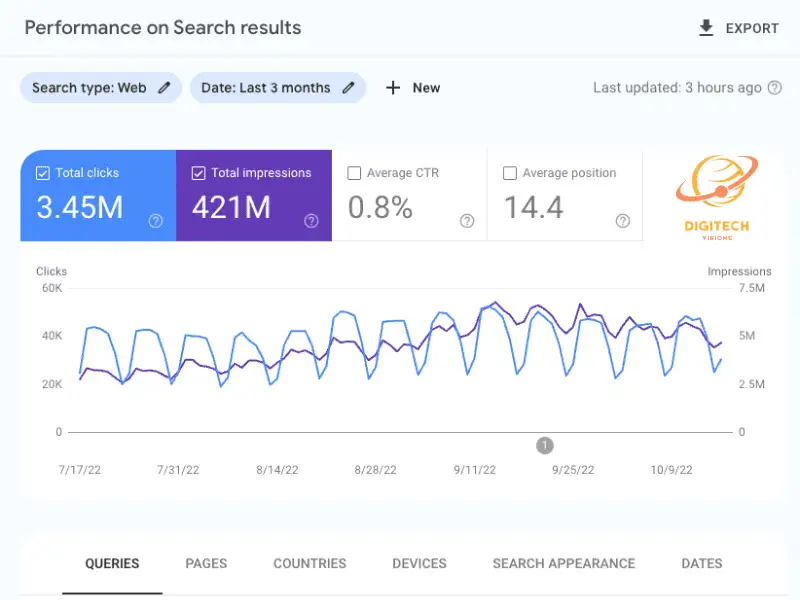Open the Search type: Web filter chip
Viewport: 800px width, 600px height.
pyautogui.click(x=101, y=88)
